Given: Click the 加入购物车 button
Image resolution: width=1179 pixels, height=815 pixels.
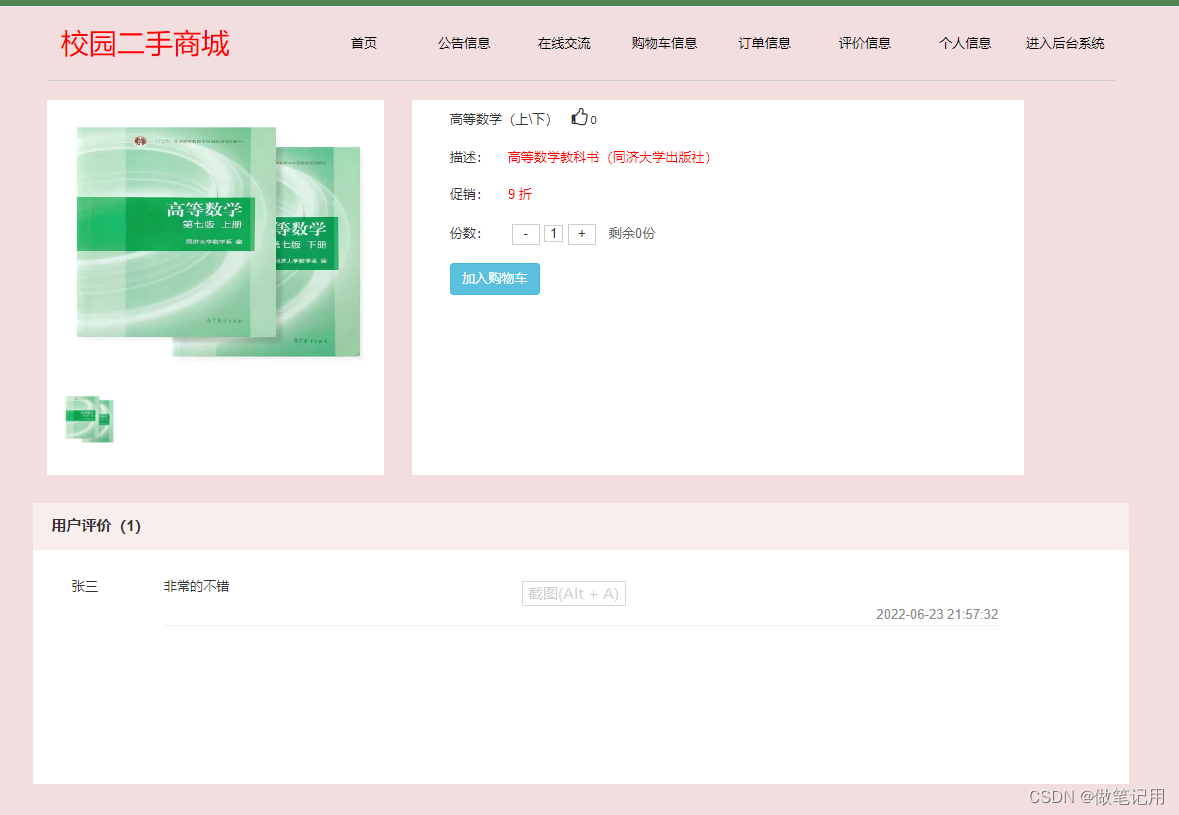Looking at the screenshot, I should tap(495, 279).
